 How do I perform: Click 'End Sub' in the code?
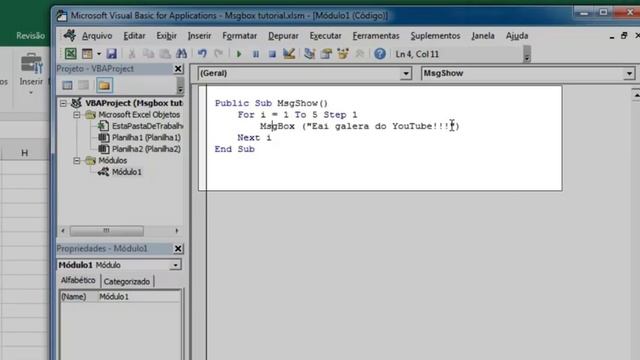click(235, 149)
